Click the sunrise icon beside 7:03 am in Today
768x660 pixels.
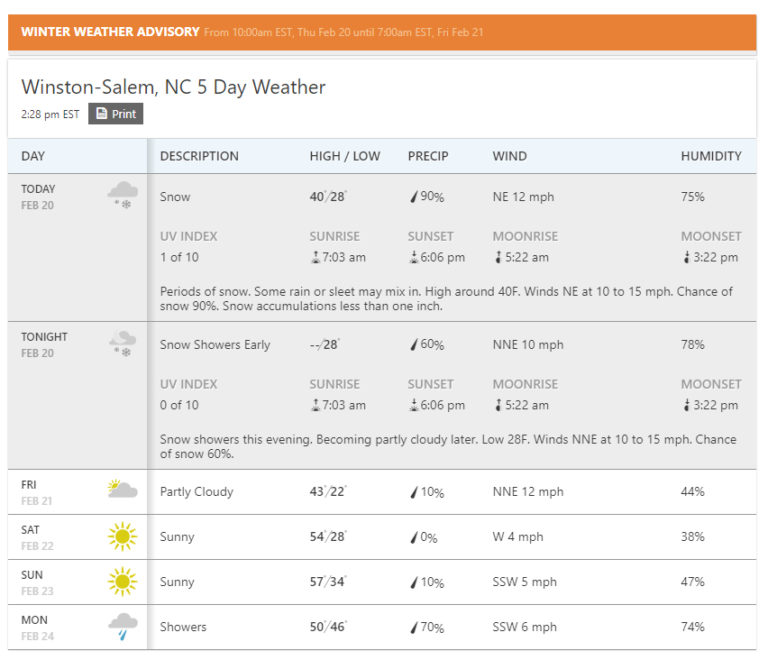coord(315,258)
